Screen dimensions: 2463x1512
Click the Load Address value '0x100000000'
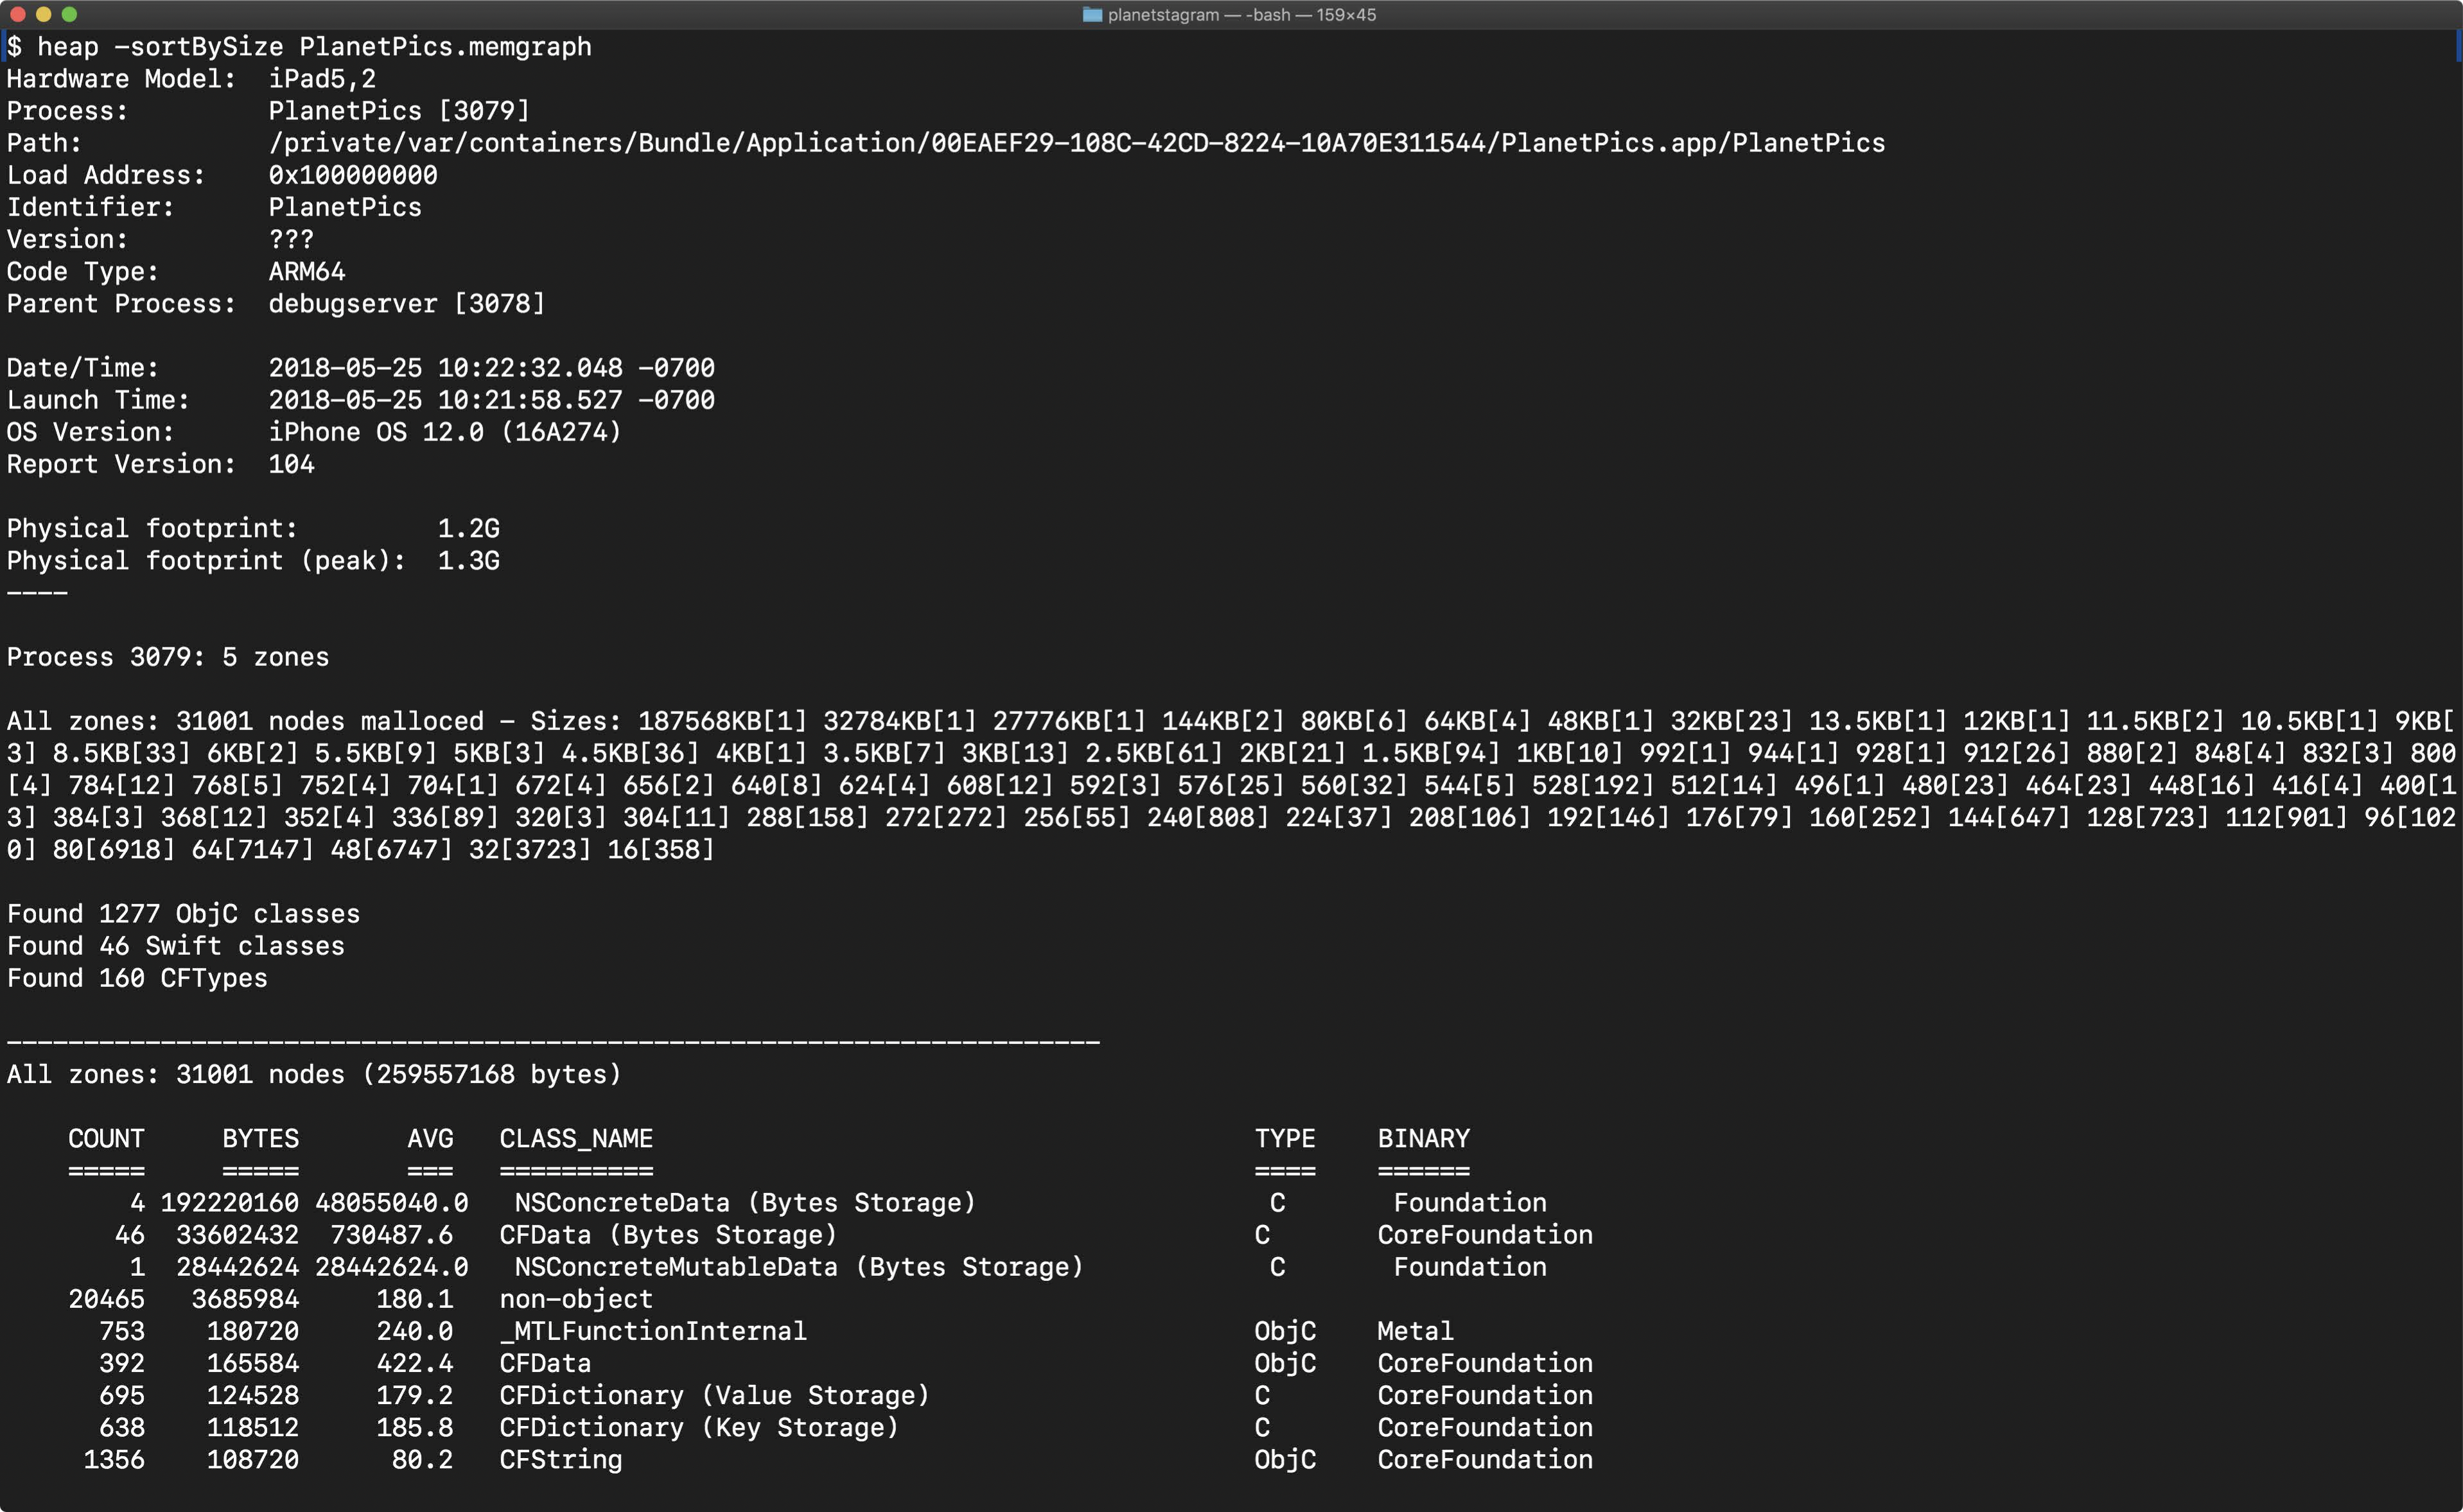pyautogui.click(x=353, y=175)
